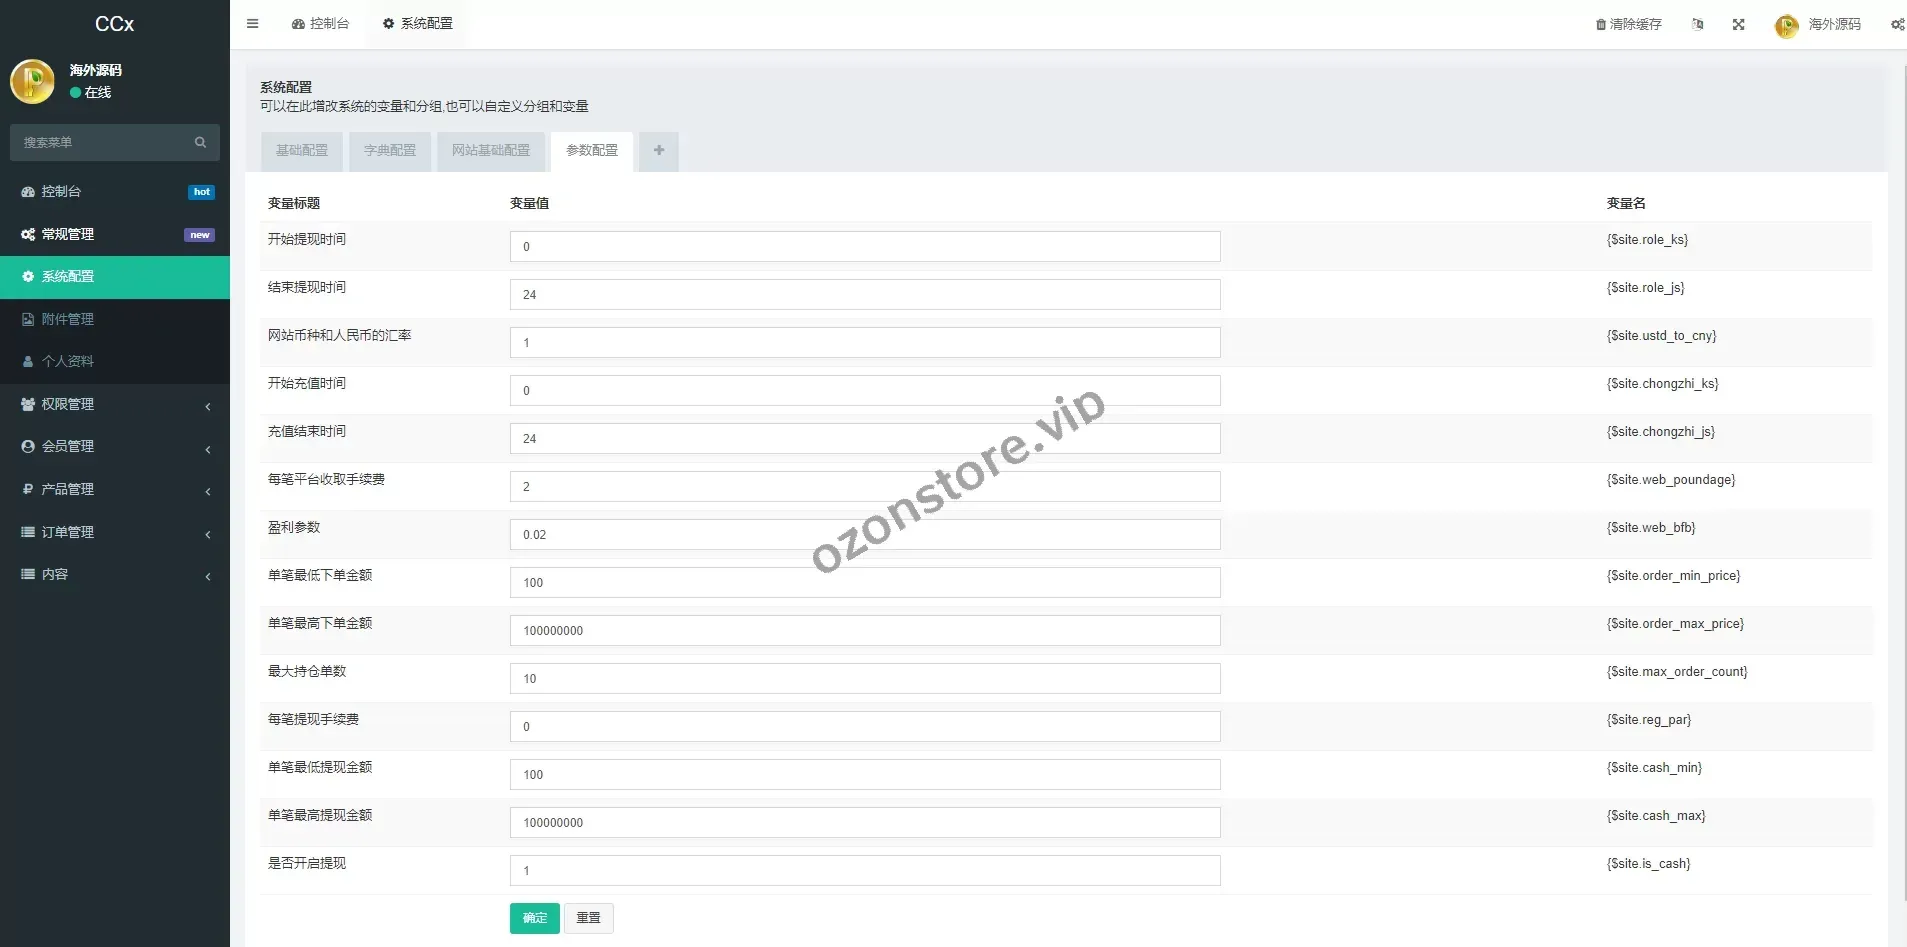Expand the 产品管理 sidebar menu

115,489
